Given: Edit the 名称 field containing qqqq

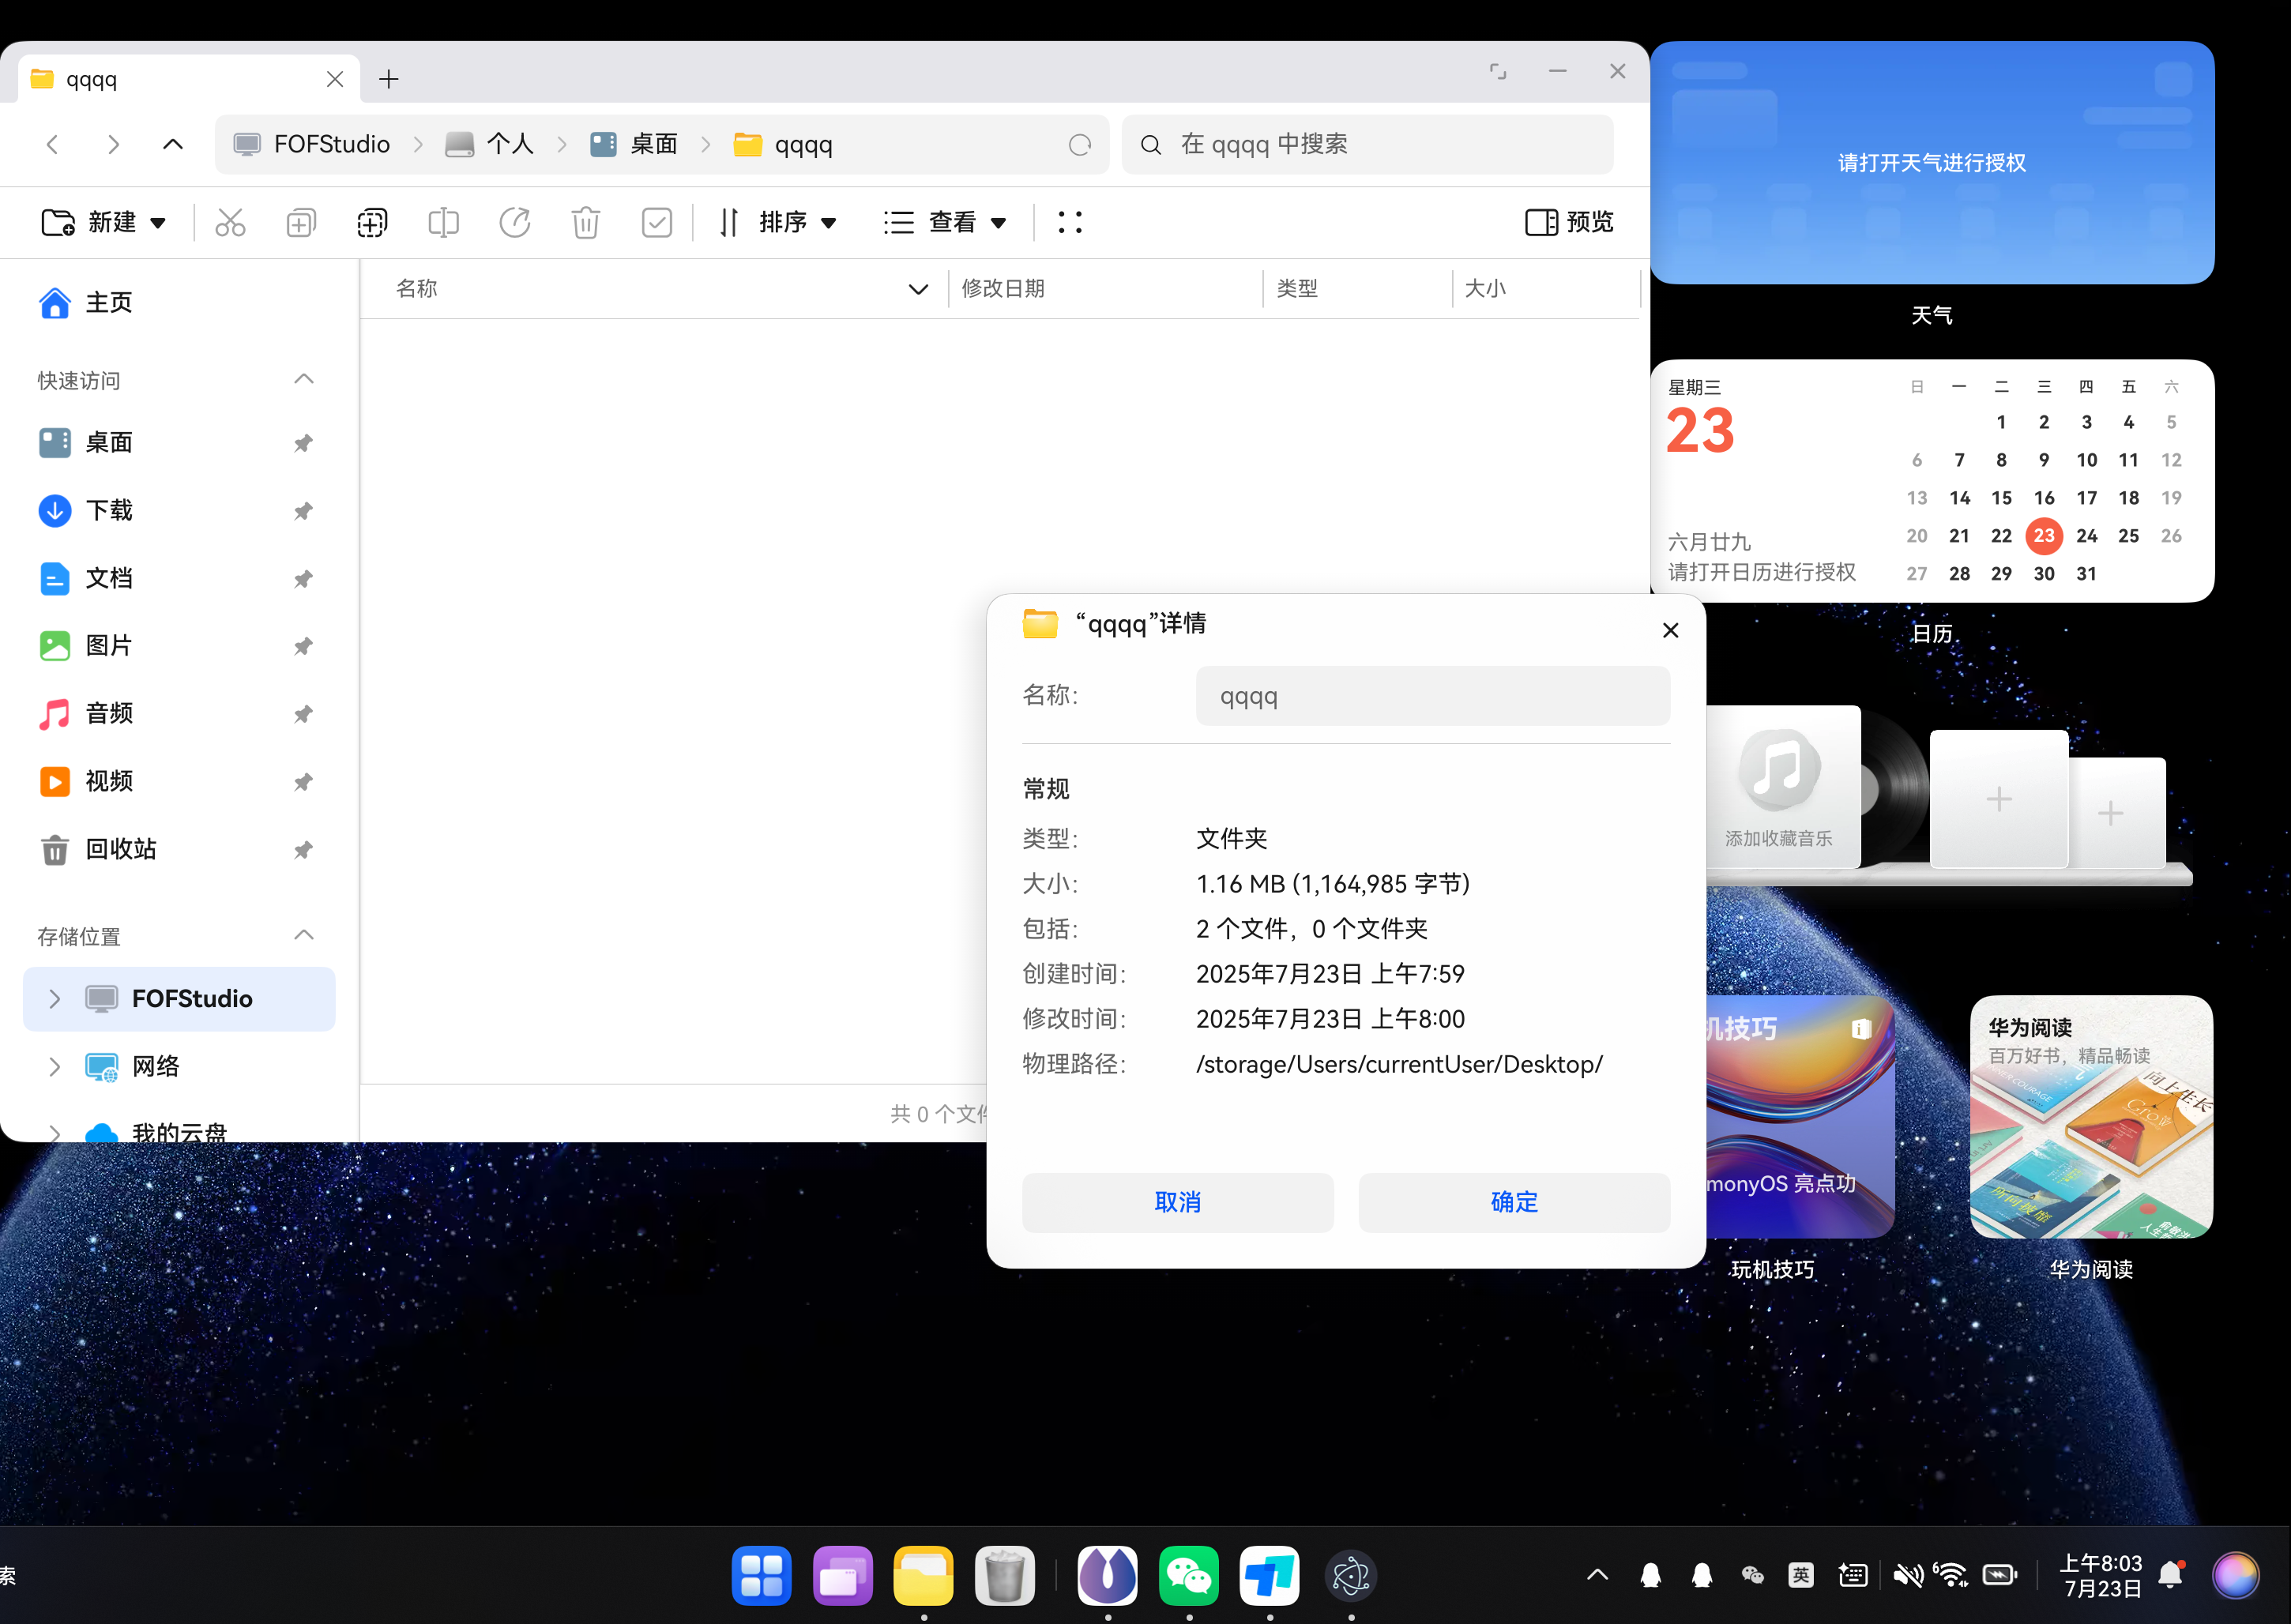Looking at the screenshot, I should (1433, 696).
